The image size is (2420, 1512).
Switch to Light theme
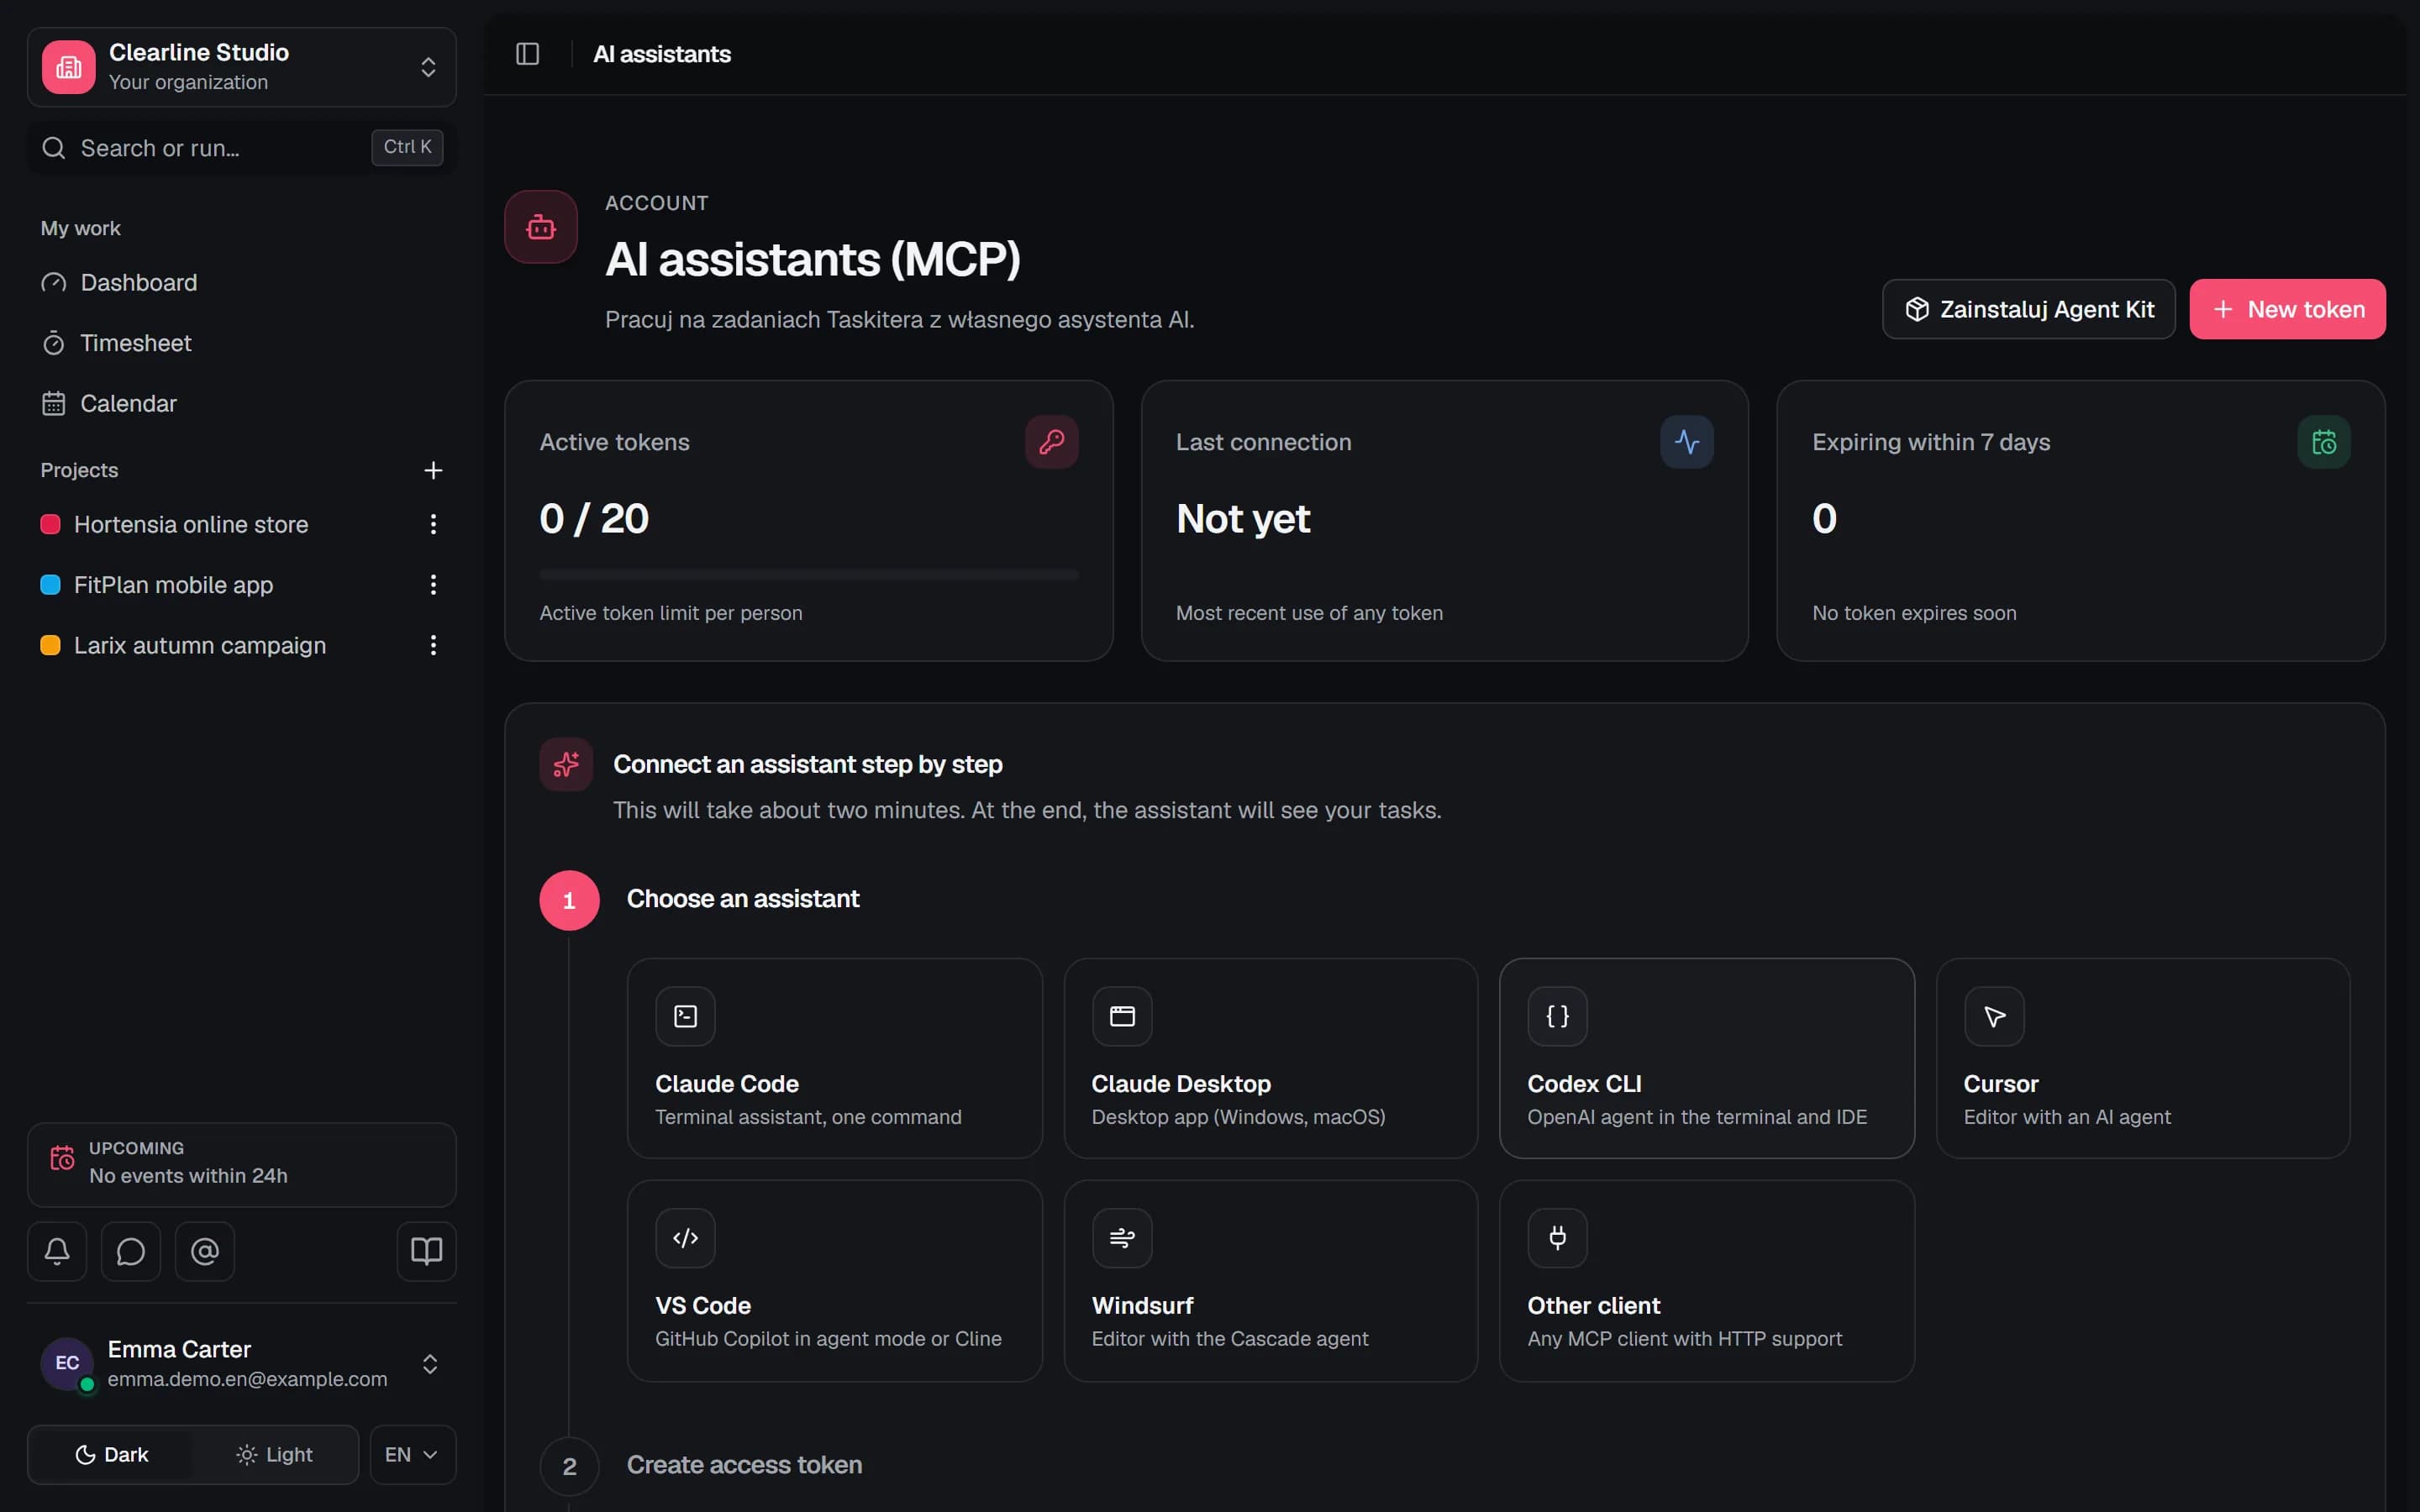tap(274, 1455)
